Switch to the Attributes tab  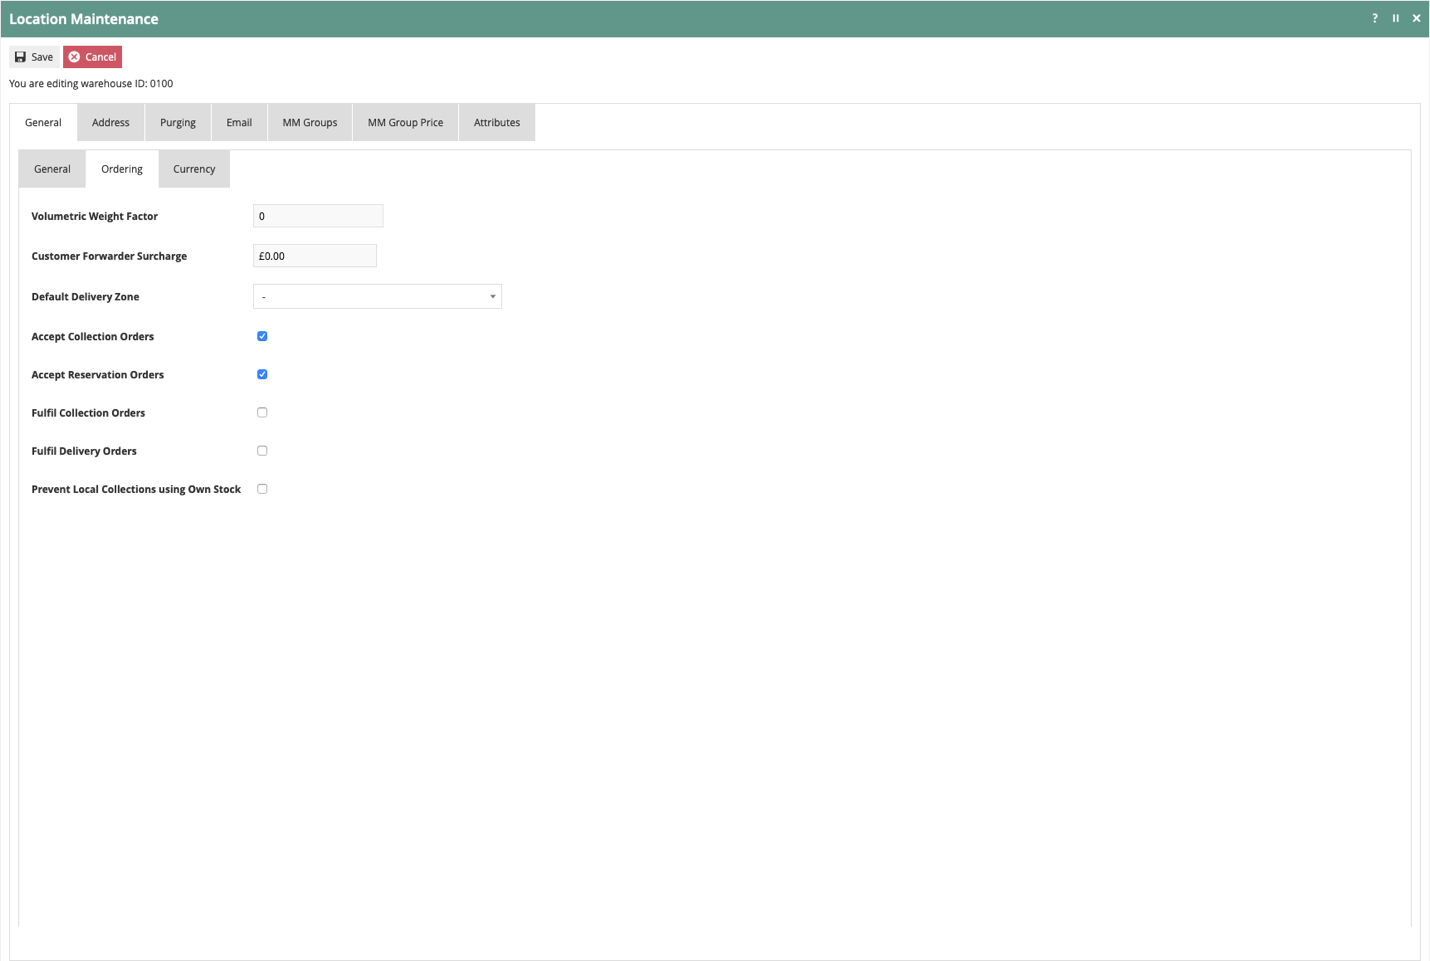click(x=497, y=122)
